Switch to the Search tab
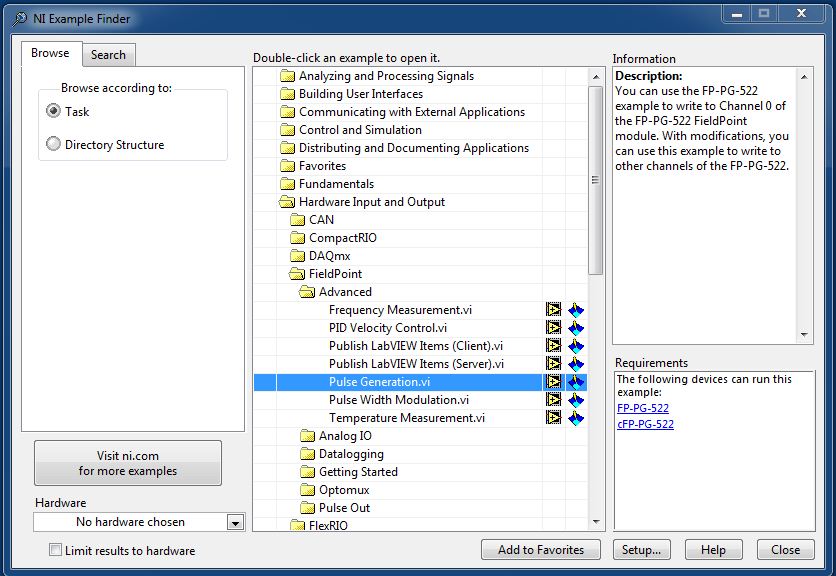The height and width of the screenshot is (576, 836). (x=108, y=55)
